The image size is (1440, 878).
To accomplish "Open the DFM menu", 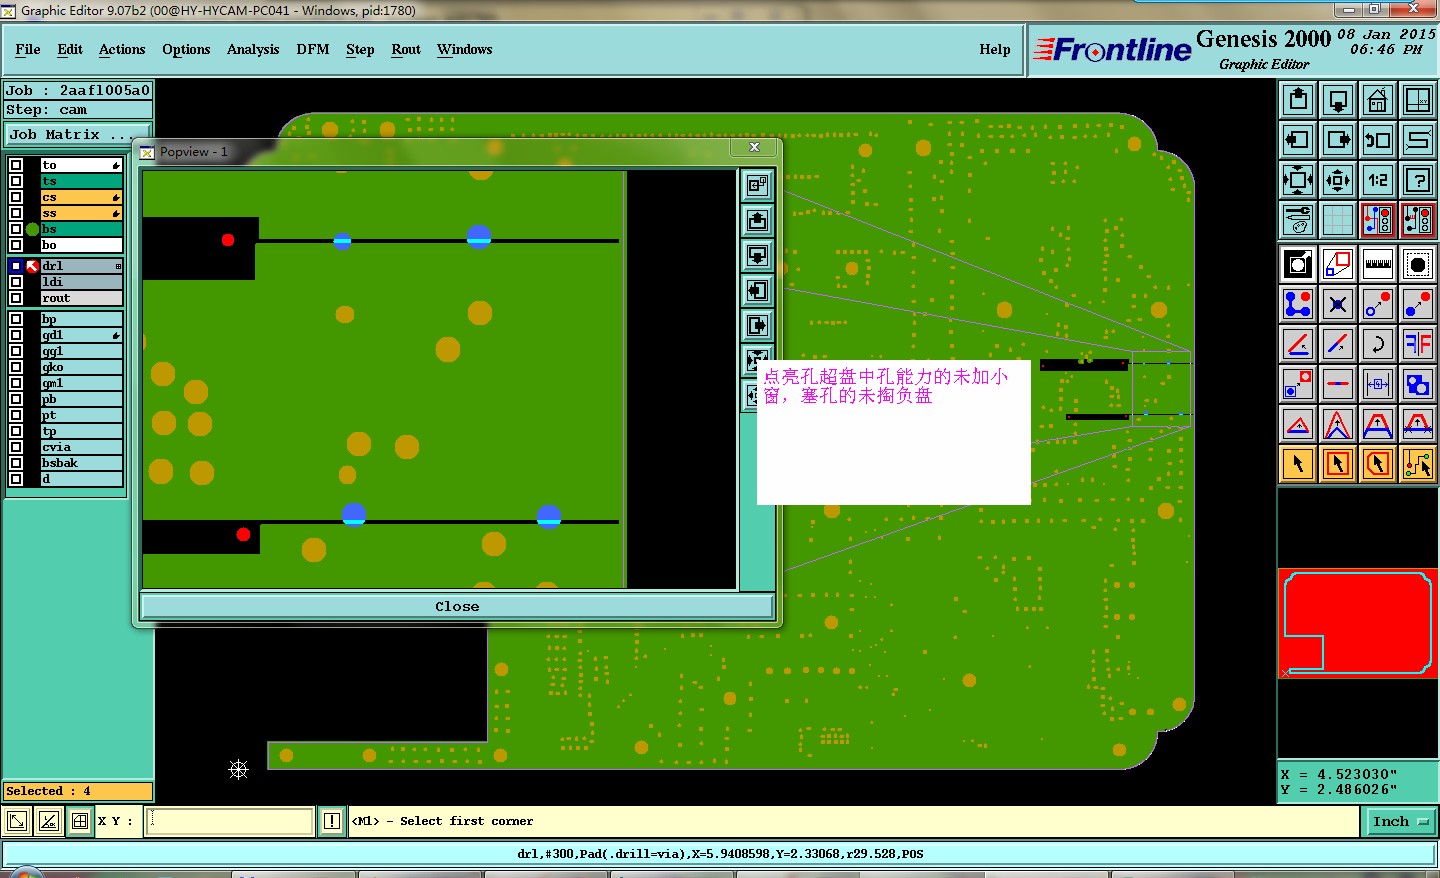I will pos(313,49).
